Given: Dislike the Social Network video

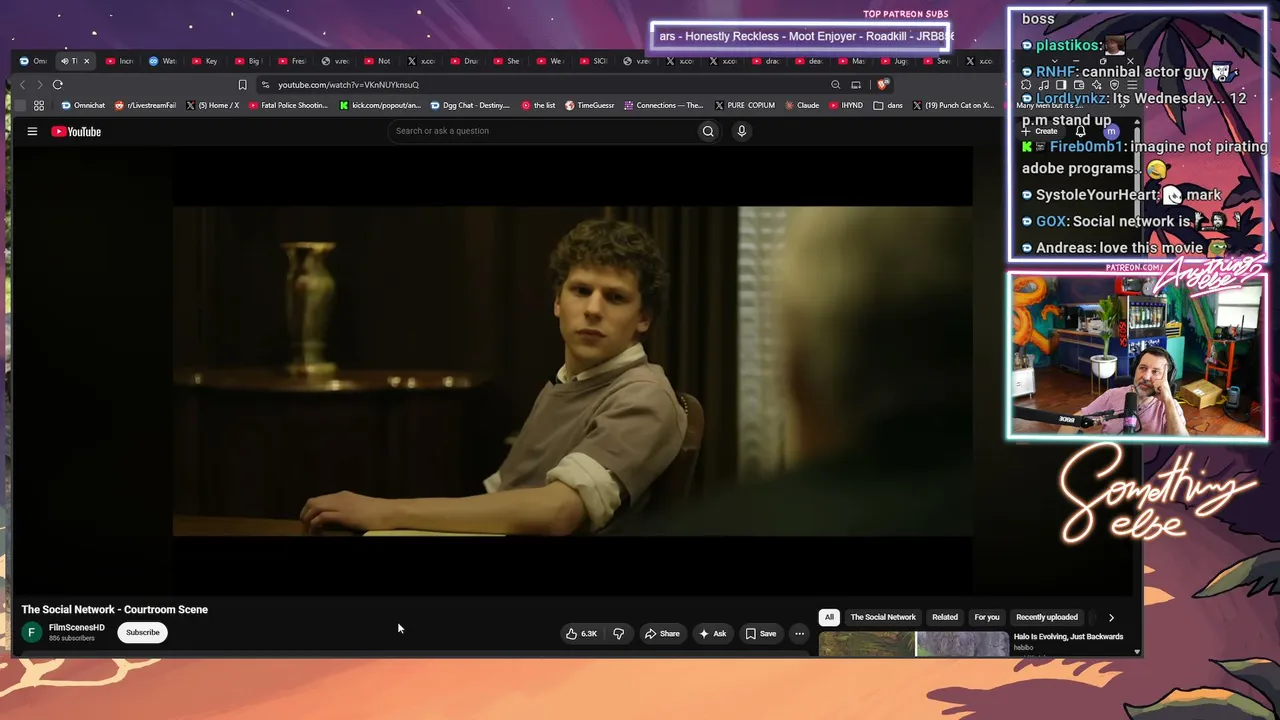Looking at the screenshot, I should point(618,633).
